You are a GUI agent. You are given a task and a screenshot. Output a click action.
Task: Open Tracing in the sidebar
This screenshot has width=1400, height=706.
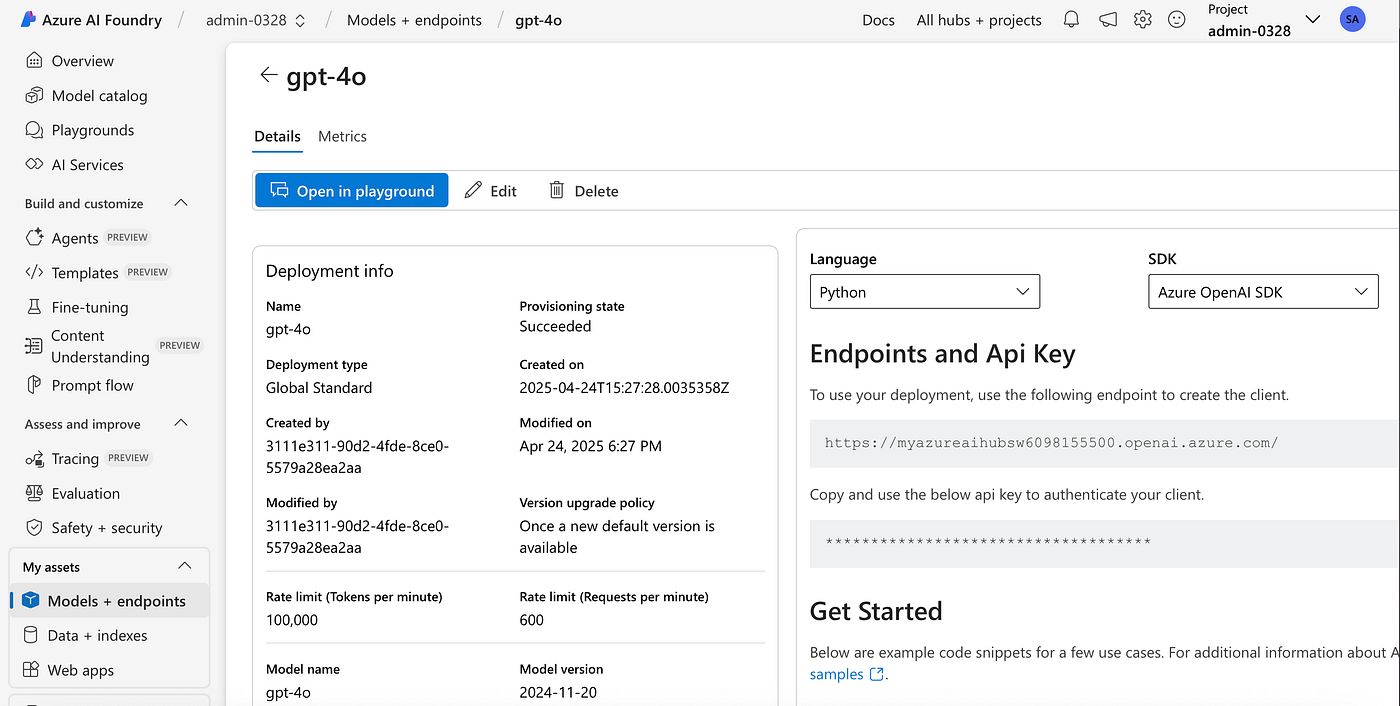(x=75, y=459)
